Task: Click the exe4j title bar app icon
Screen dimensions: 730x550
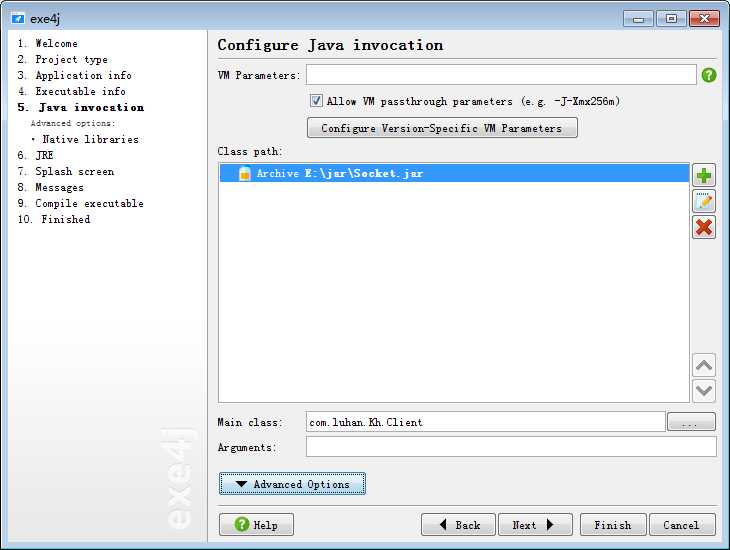Action: [18, 19]
